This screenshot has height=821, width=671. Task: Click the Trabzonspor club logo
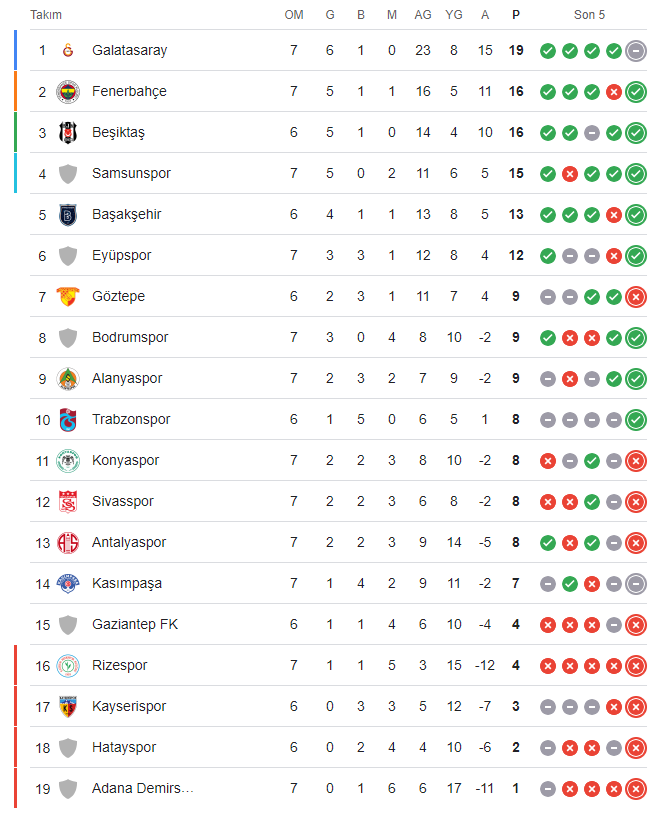[x=68, y=419]
